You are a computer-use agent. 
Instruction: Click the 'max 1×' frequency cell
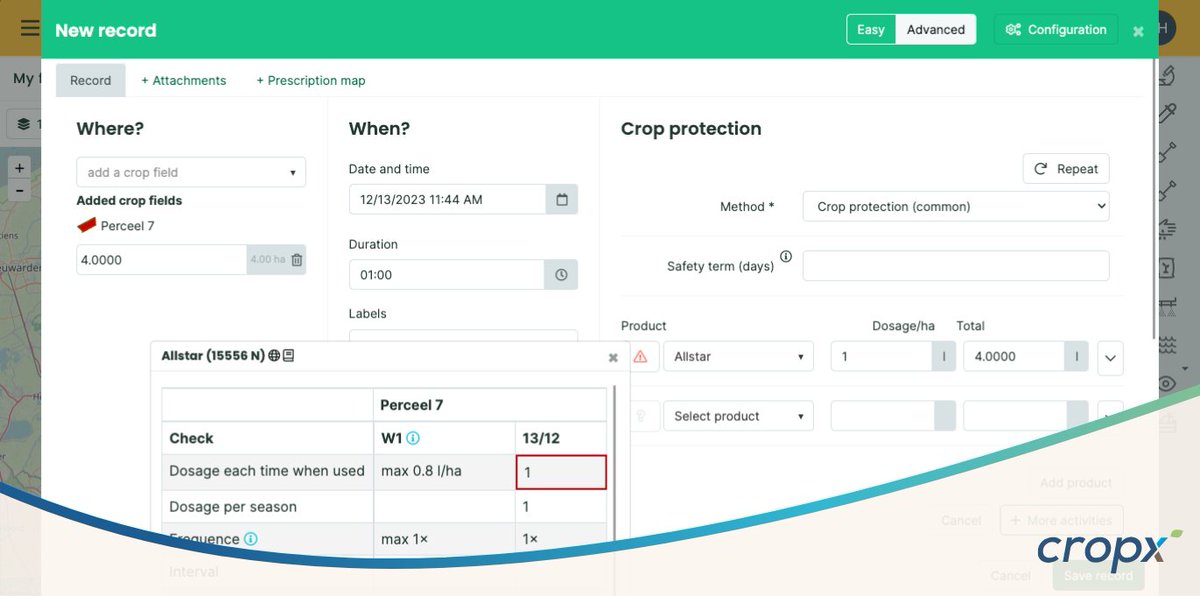(444, 539)
